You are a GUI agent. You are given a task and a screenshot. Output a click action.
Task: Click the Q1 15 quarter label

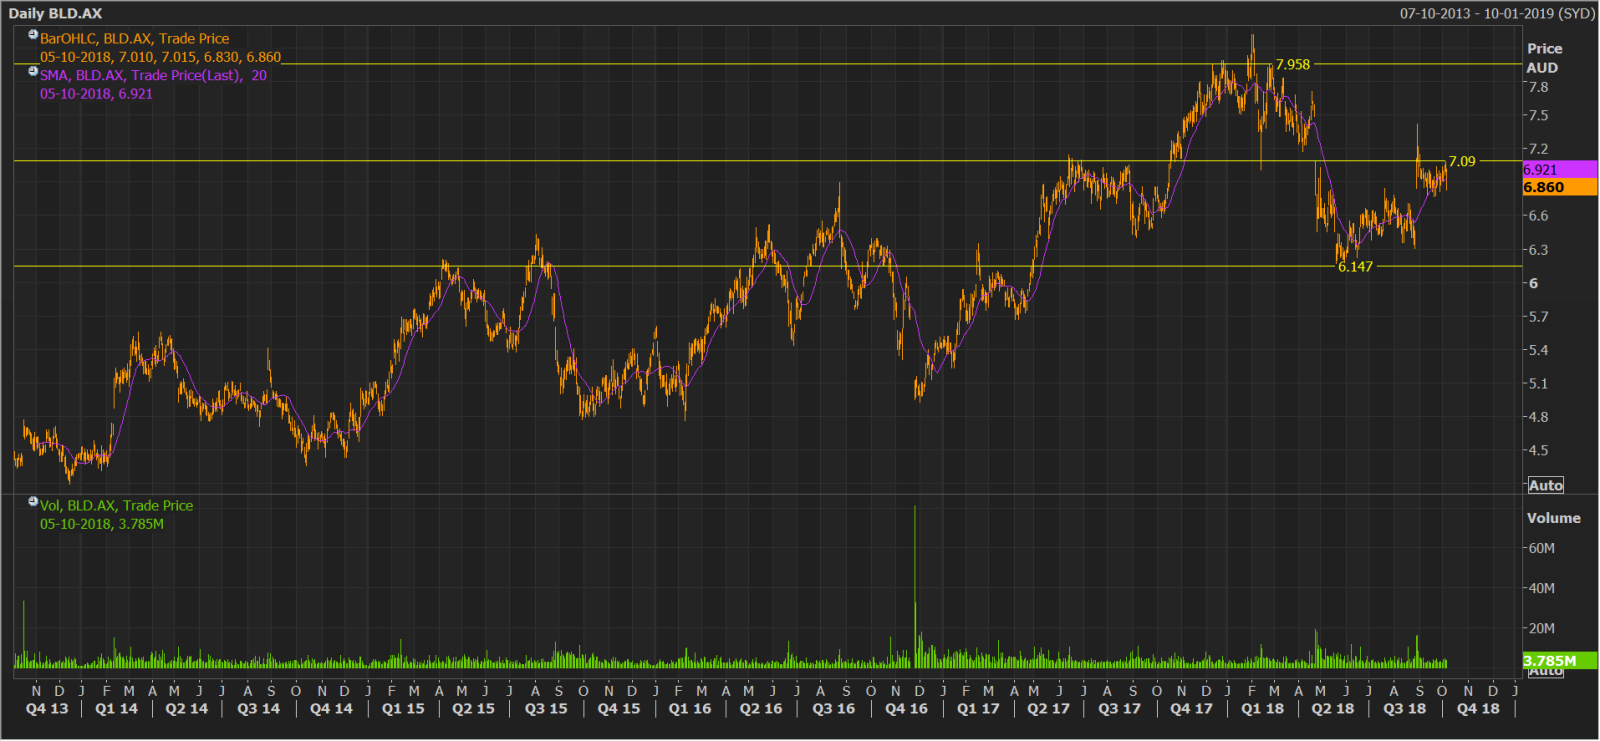(x=403, y=708)
